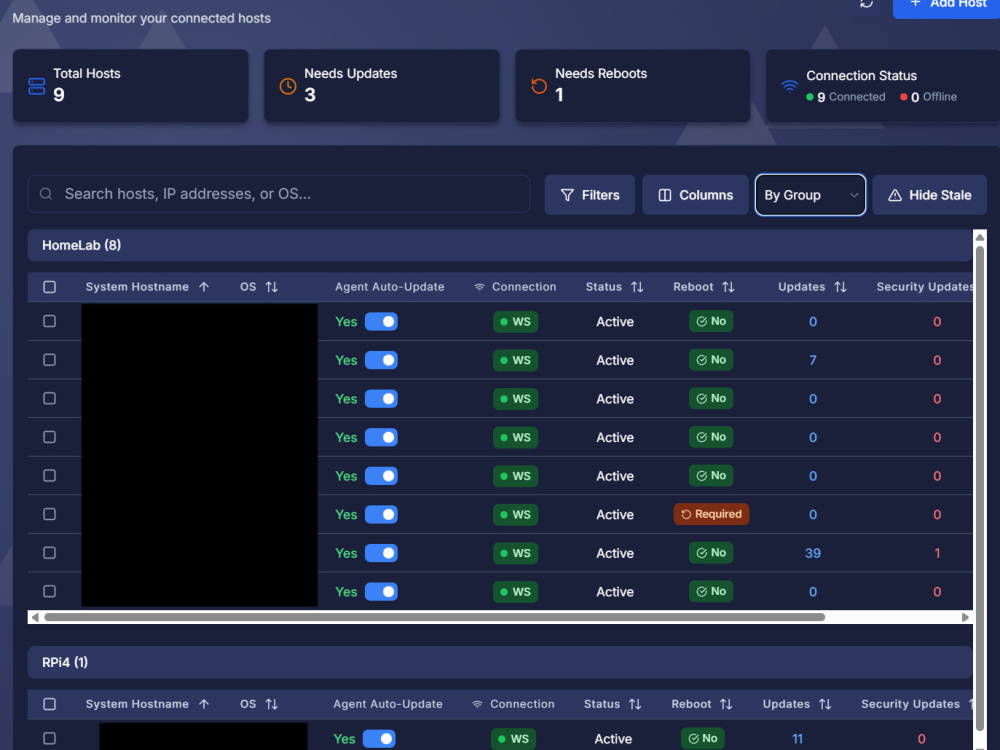Screen dimensions: 1000x750
Task: Click the Needs Reboots rotate icon
Action: (539, 86)
